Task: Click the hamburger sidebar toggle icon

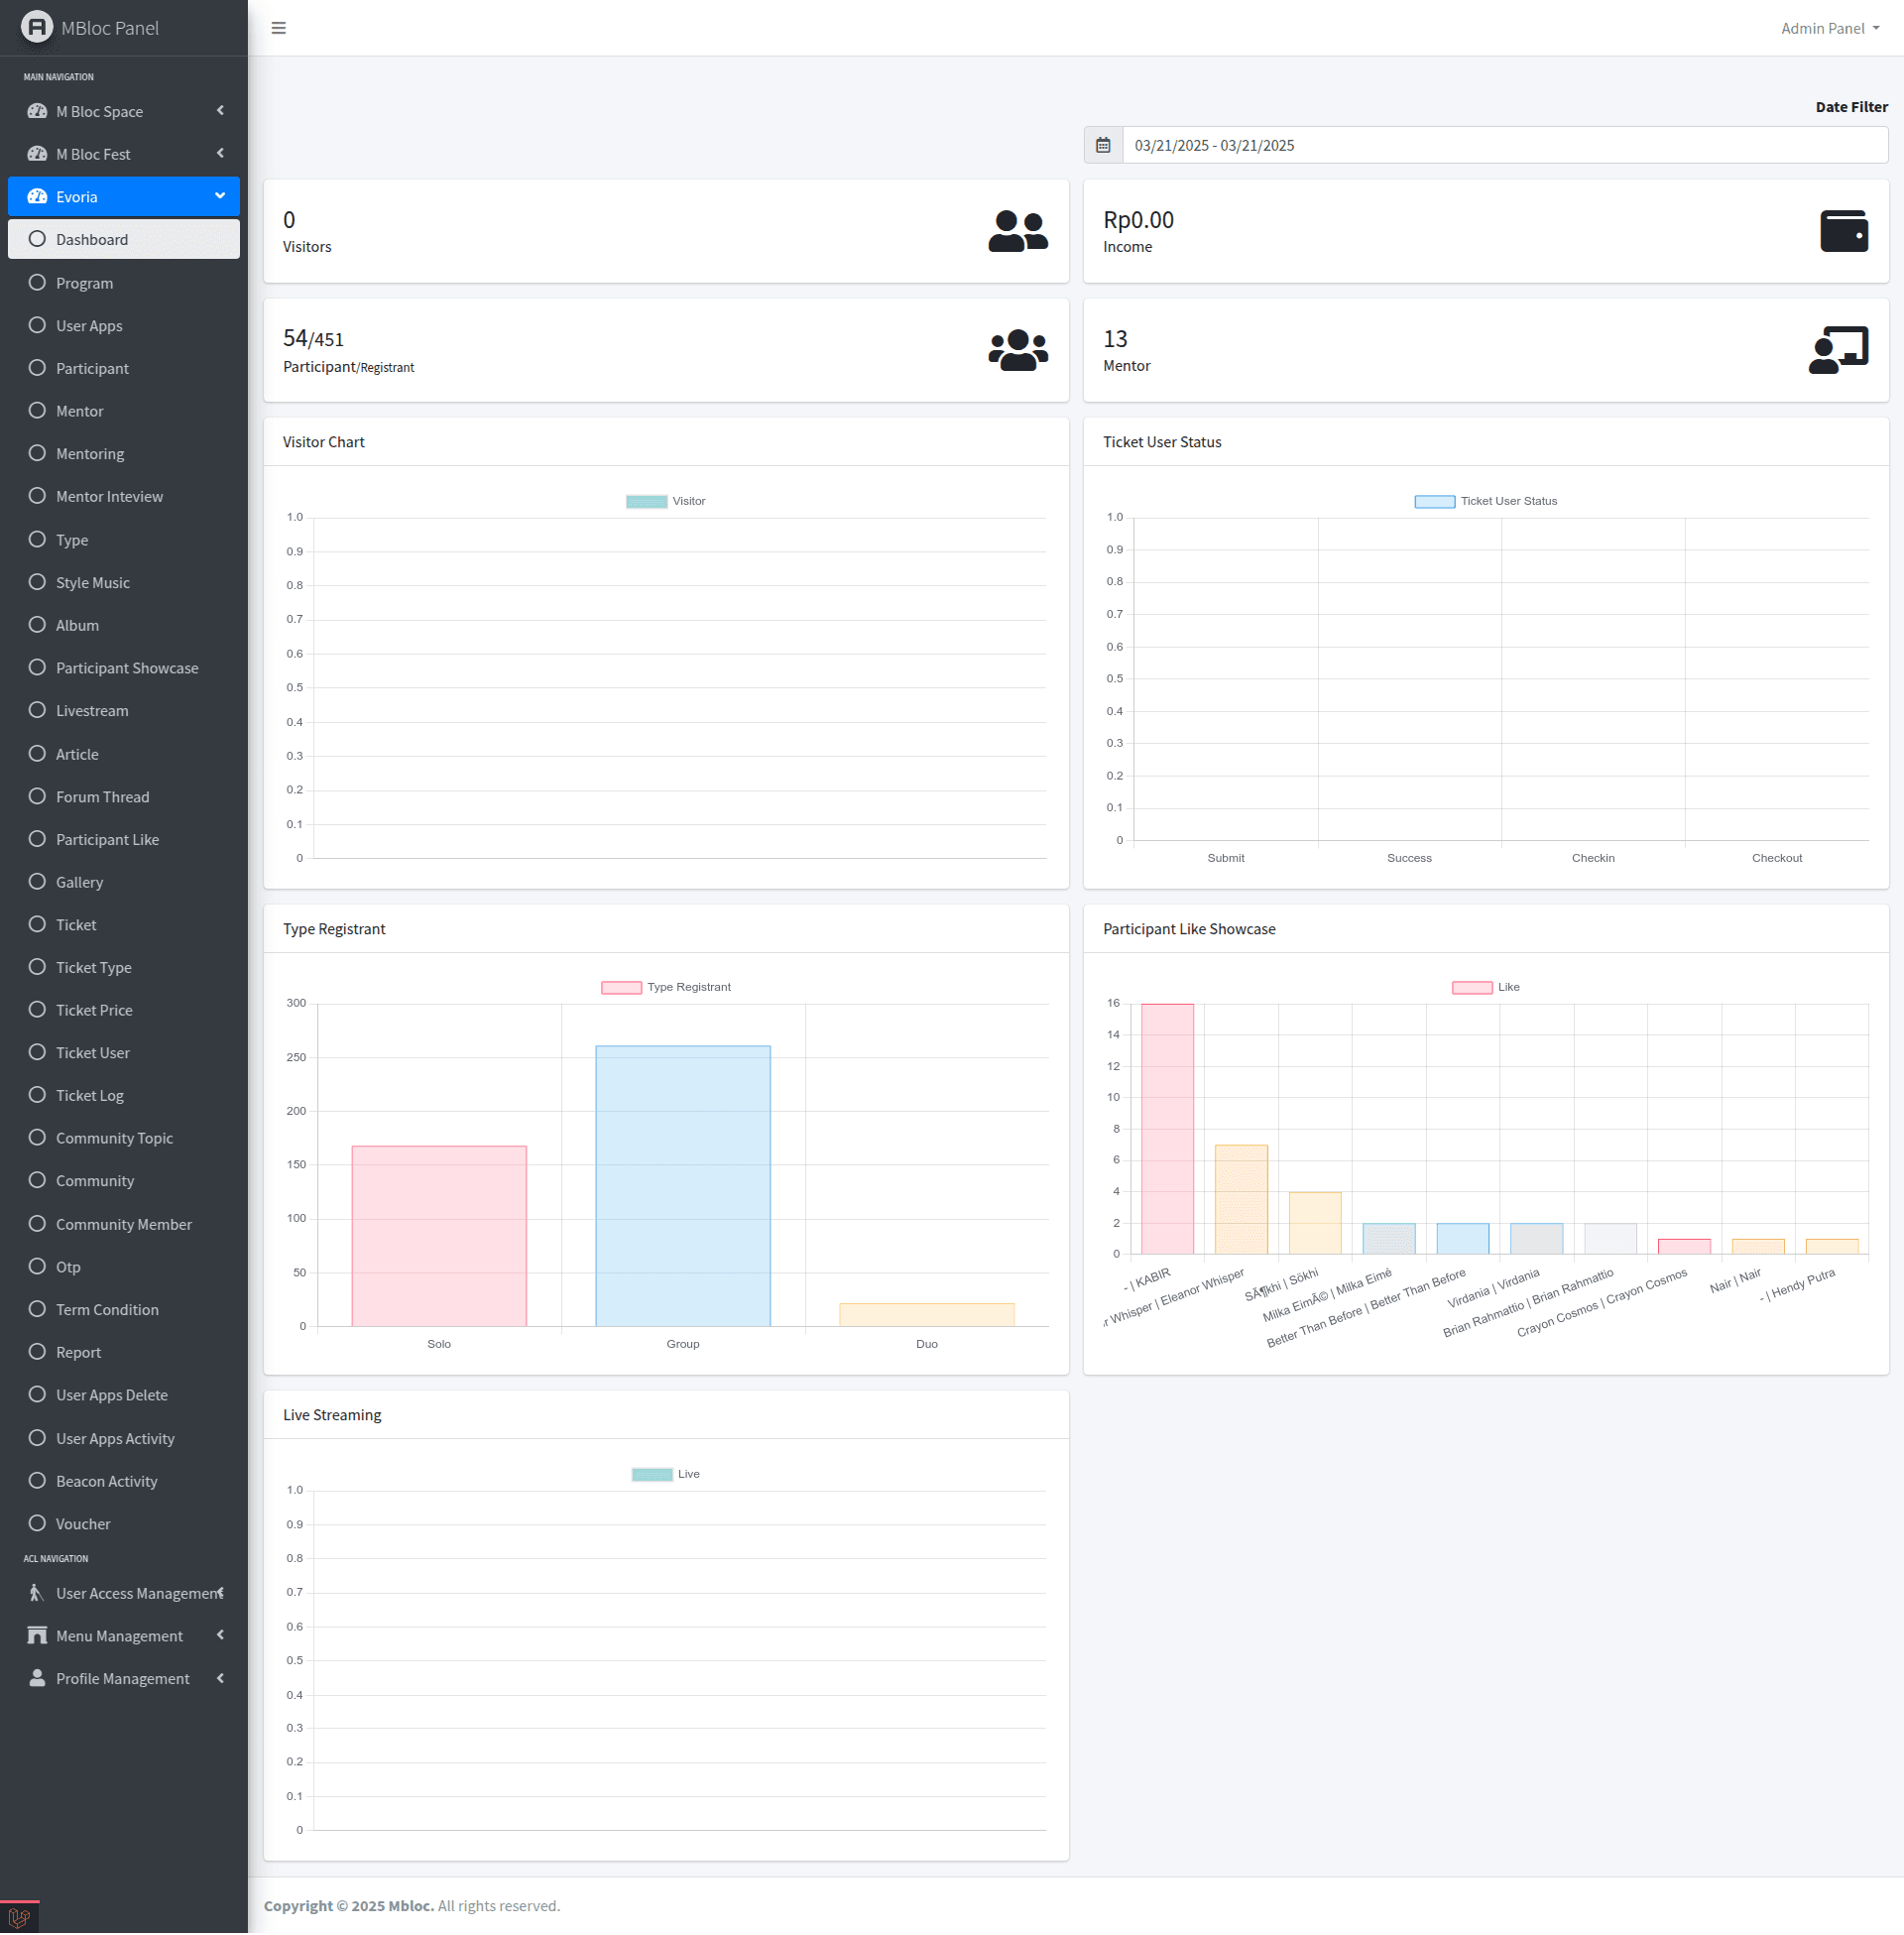Action: [x=279, y=28]
